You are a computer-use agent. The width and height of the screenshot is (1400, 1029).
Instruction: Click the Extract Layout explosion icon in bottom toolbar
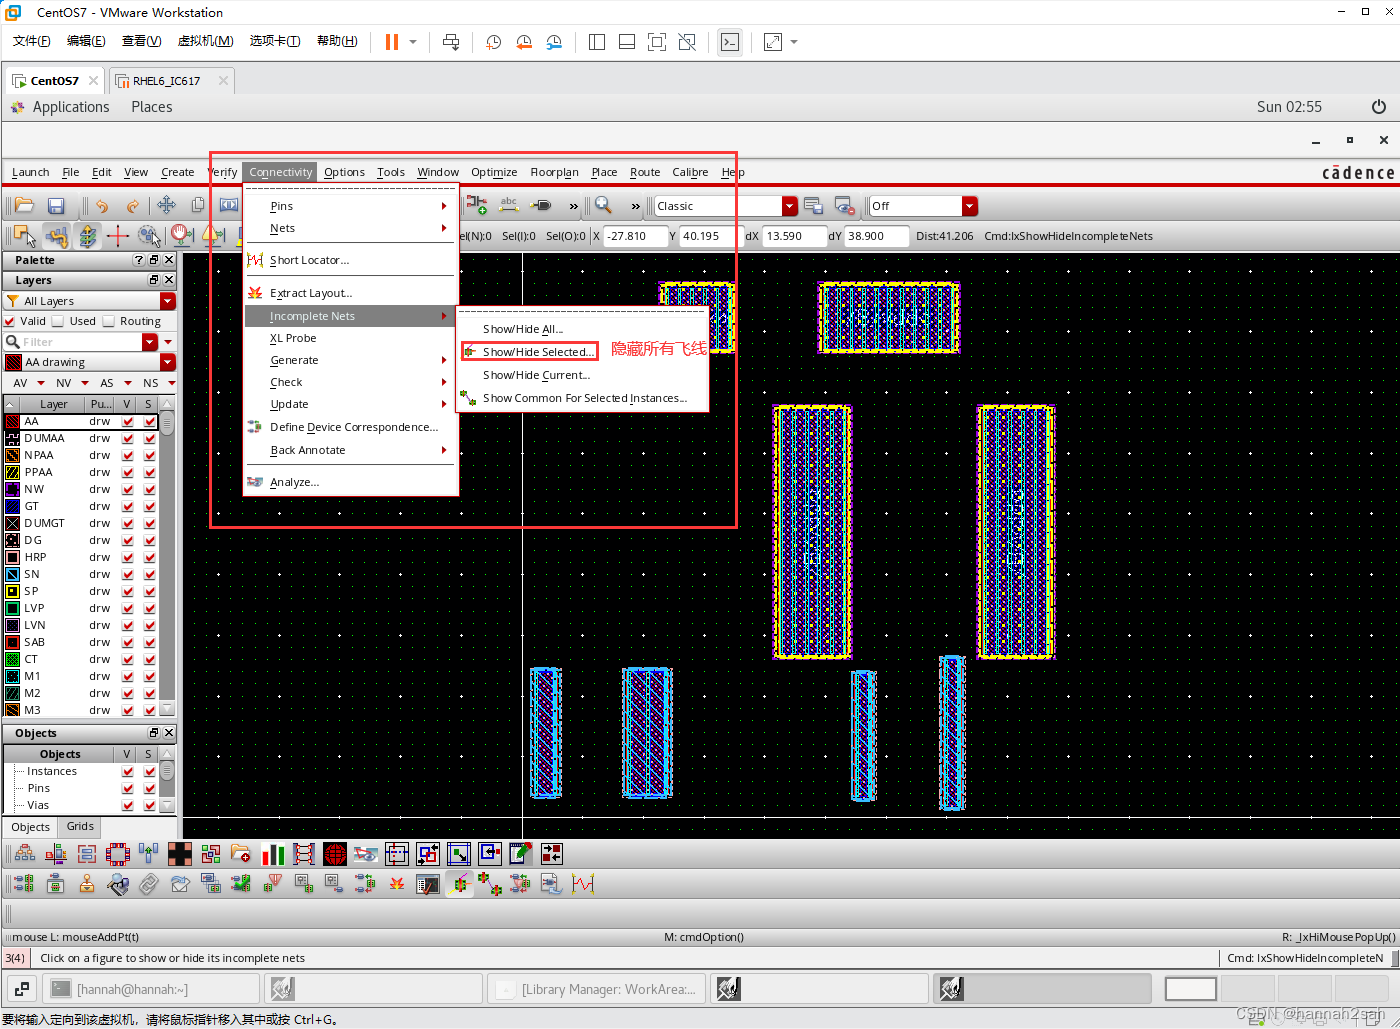pyautogui.click(x=397, y=884)
